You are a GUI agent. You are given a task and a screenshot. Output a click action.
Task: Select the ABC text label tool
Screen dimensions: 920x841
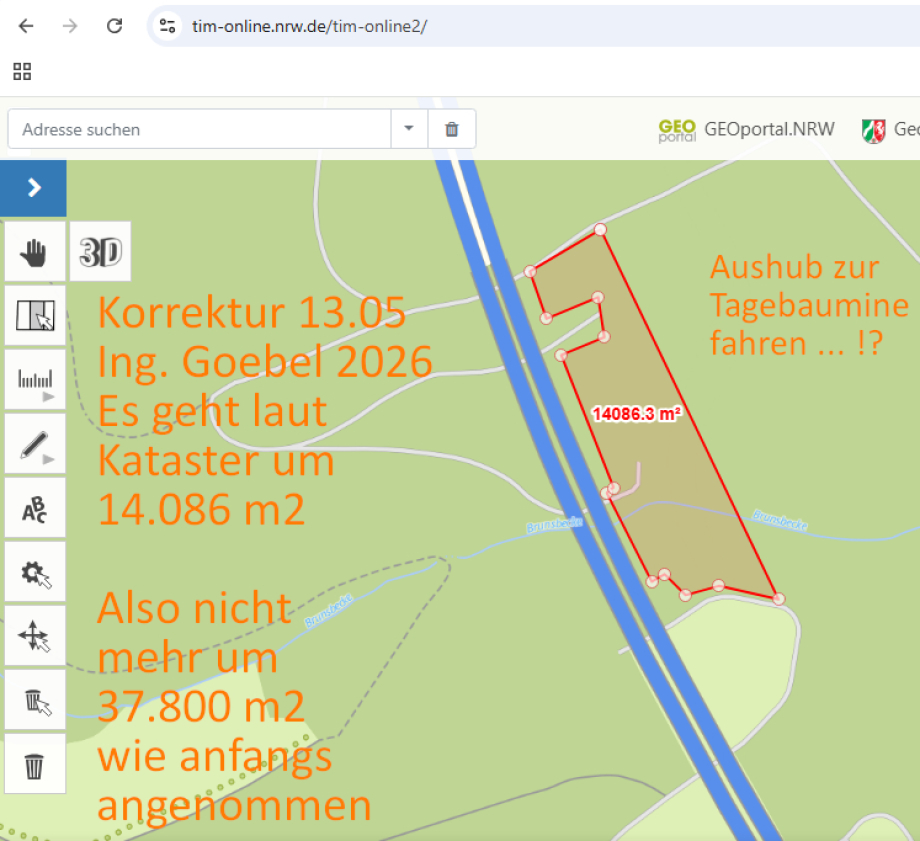pos(35,508)
